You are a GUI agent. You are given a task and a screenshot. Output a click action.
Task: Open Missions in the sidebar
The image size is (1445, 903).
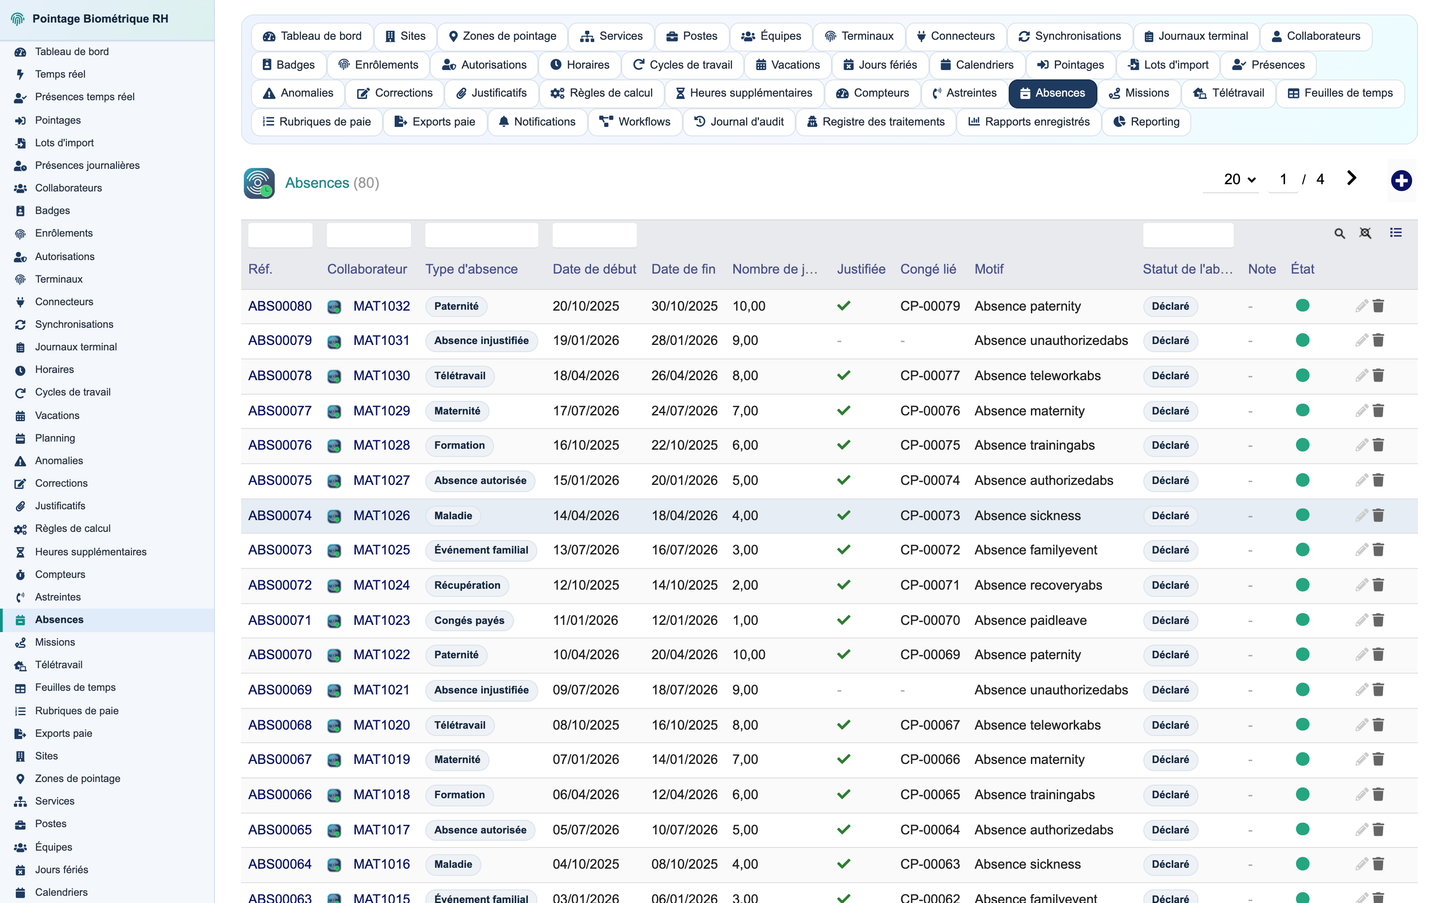click(55, 643)
